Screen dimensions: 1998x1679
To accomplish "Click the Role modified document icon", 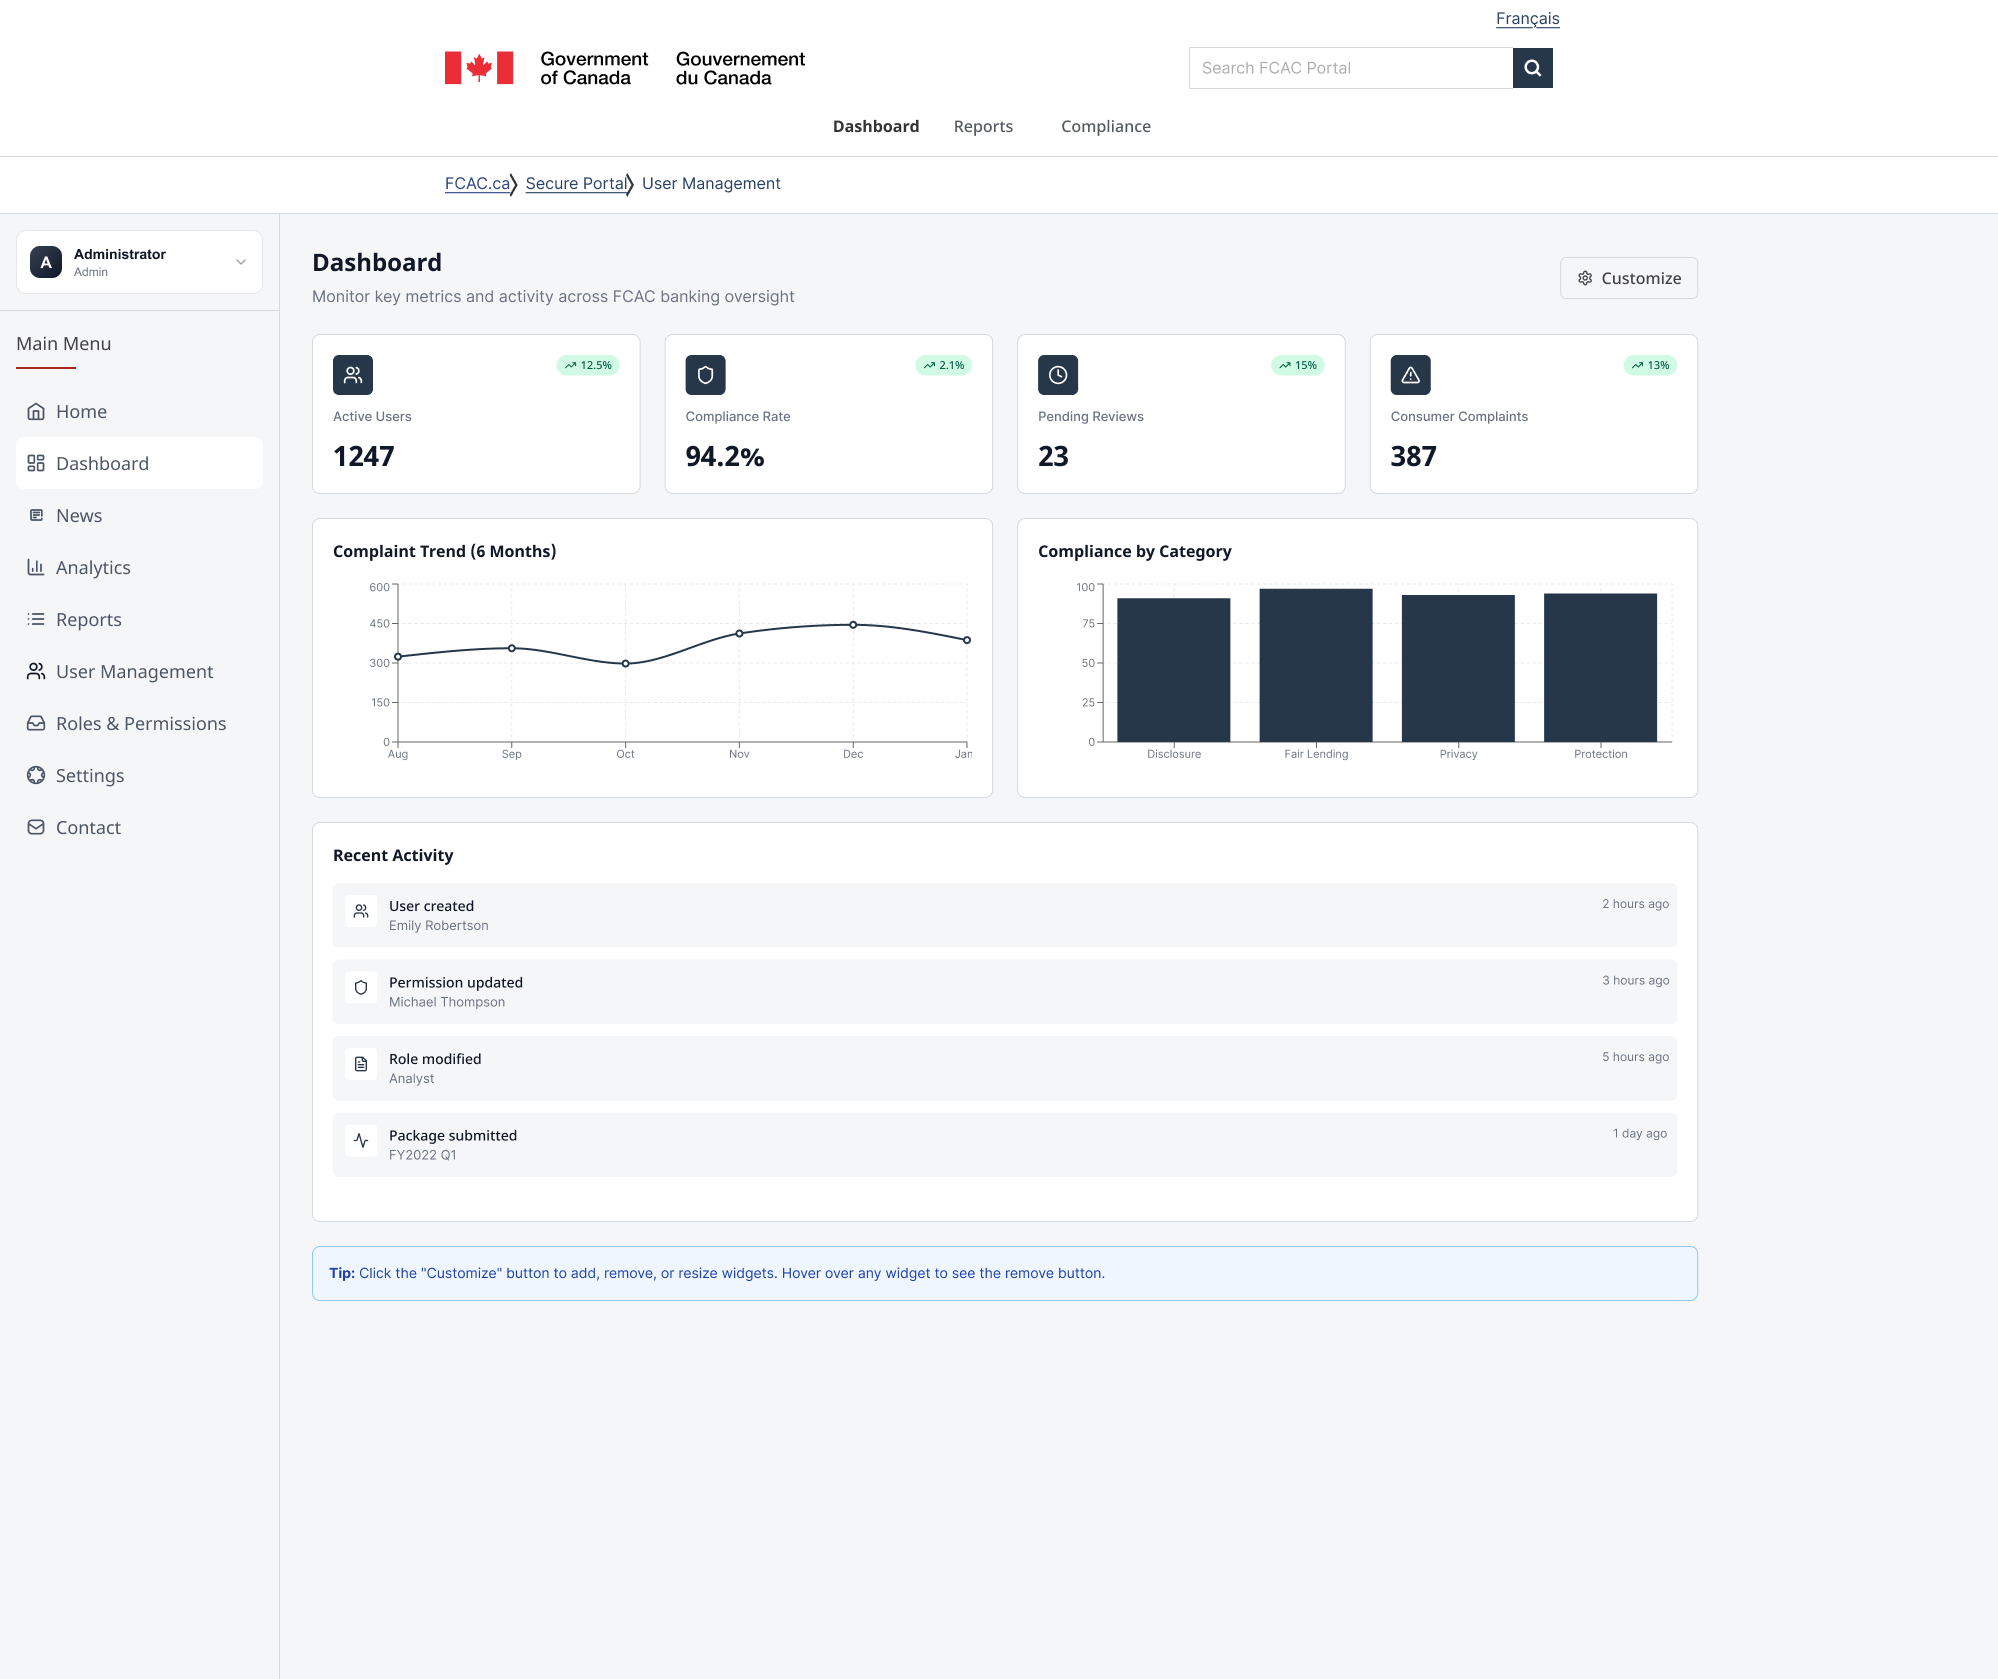I will [x=361, y=1064].
